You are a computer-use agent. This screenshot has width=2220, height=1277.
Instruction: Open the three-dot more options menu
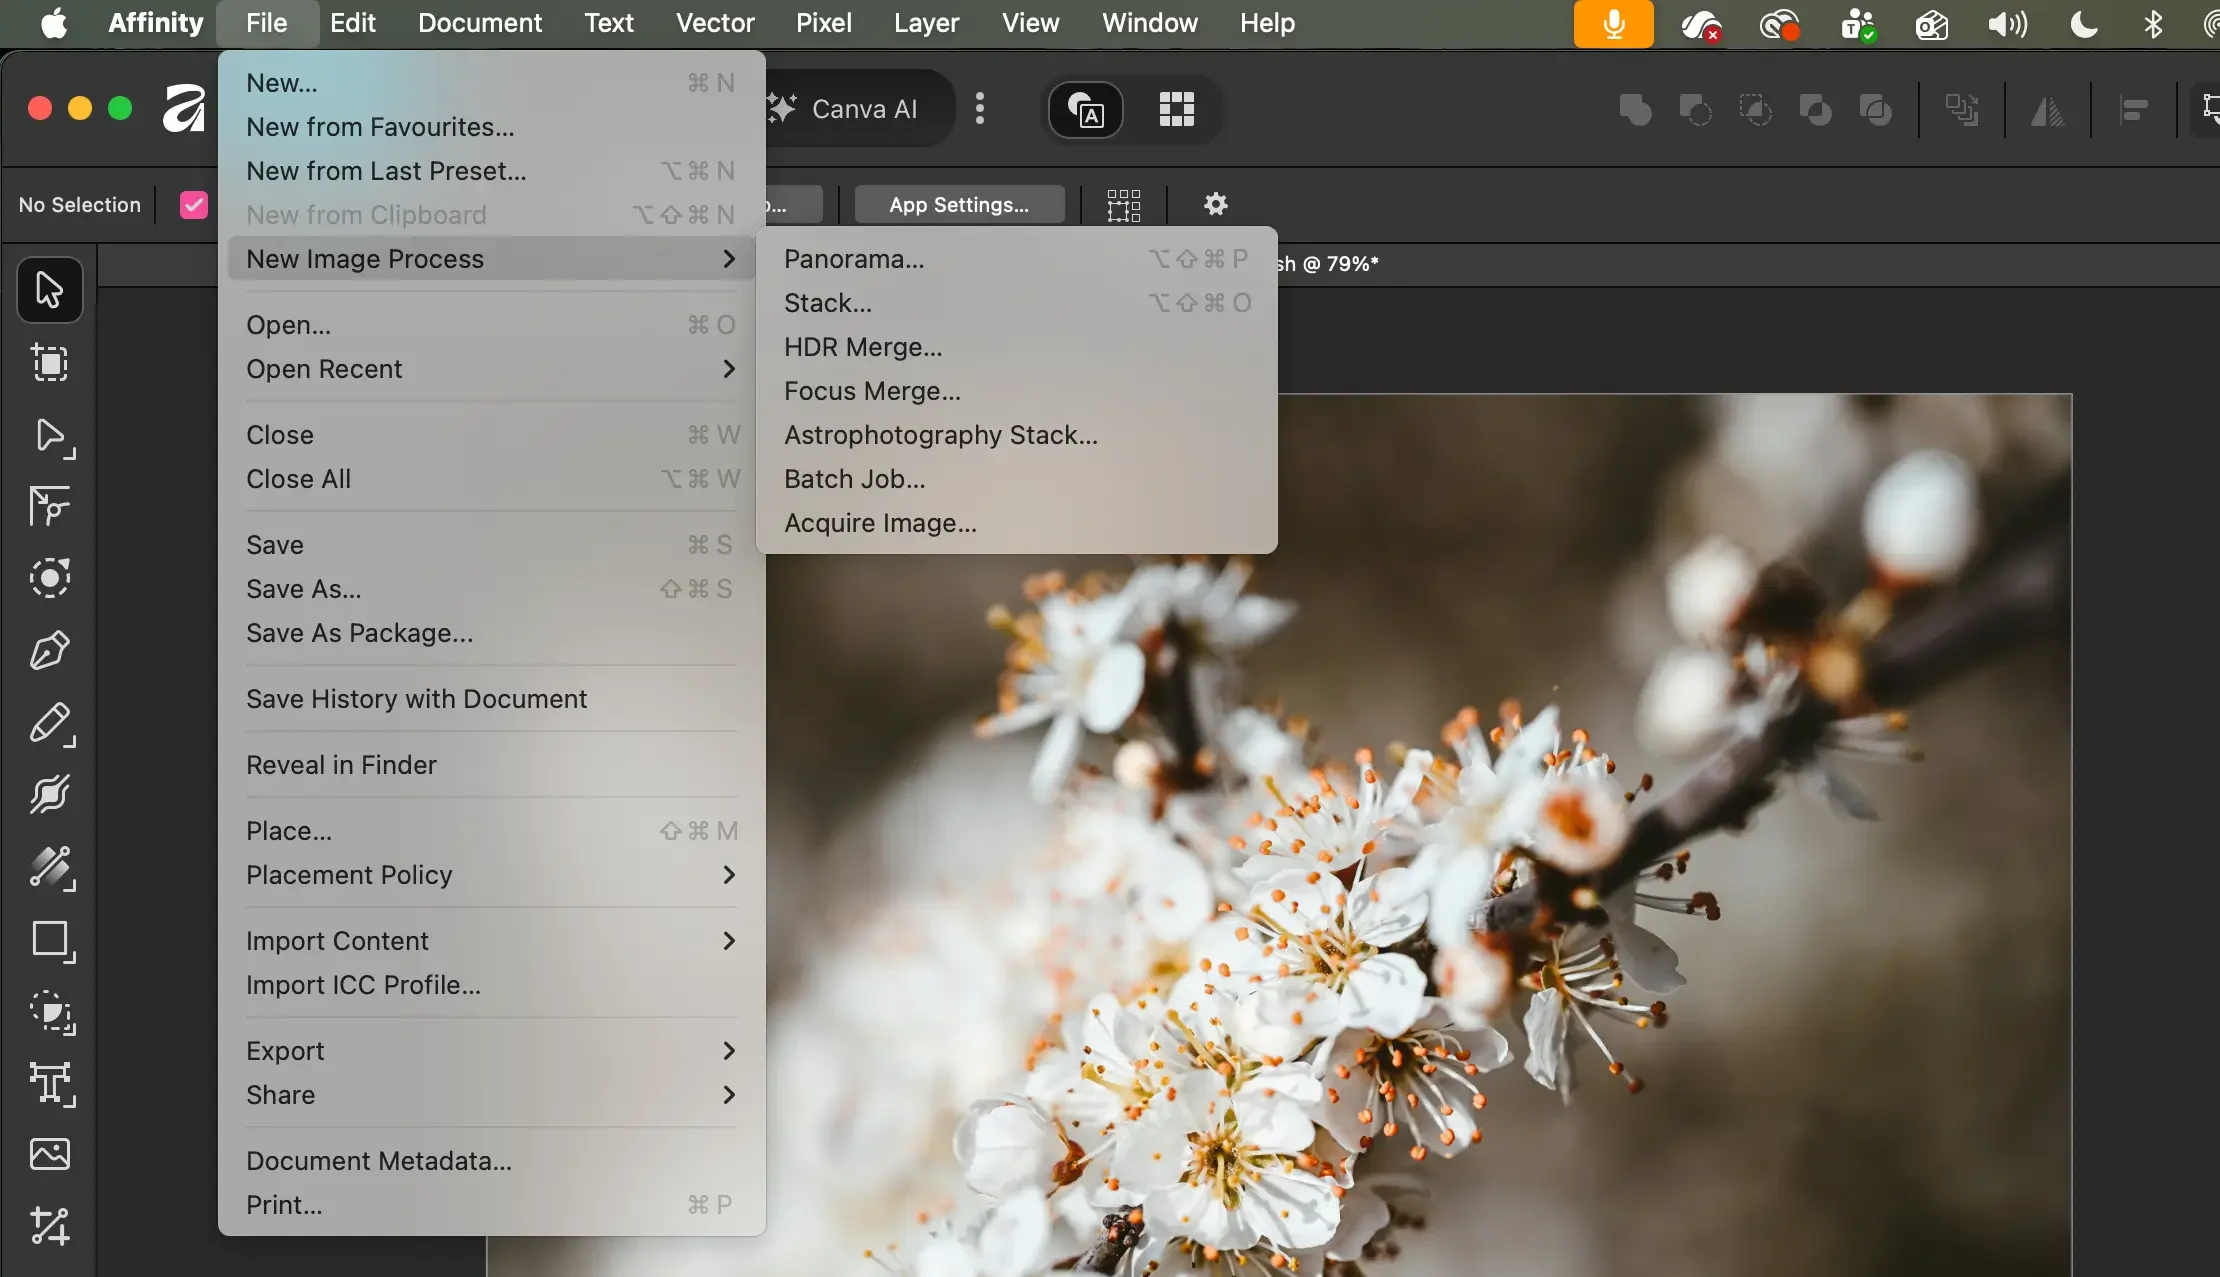coord(980,108)
